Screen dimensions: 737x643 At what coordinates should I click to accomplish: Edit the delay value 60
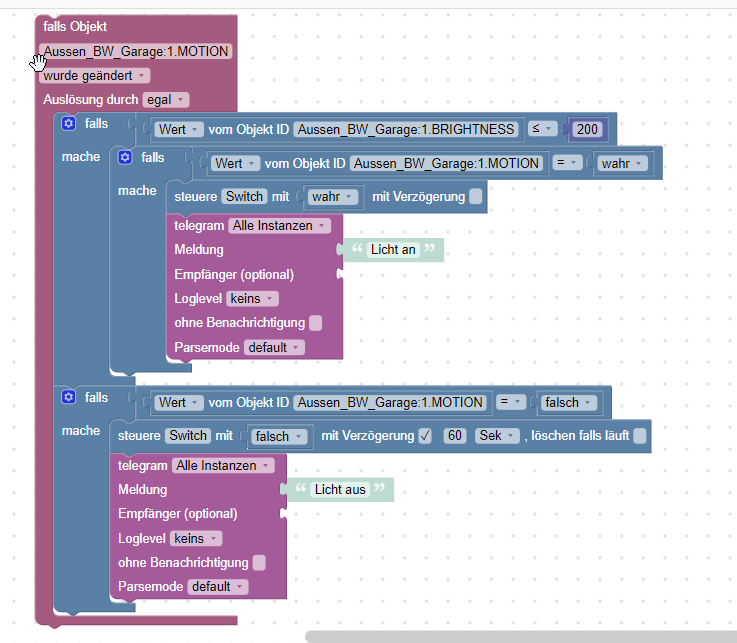pyautogui.click(x=455, y=436)
